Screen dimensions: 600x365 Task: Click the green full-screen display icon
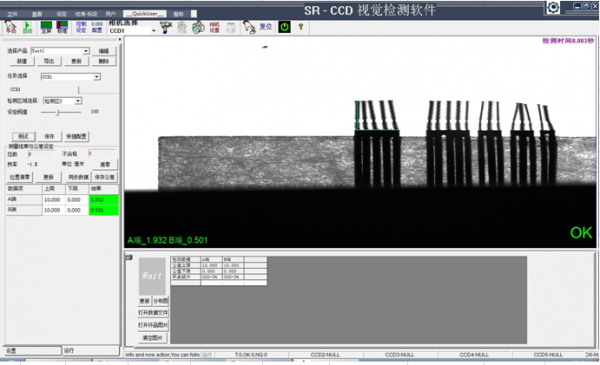(x=46, y=27)
